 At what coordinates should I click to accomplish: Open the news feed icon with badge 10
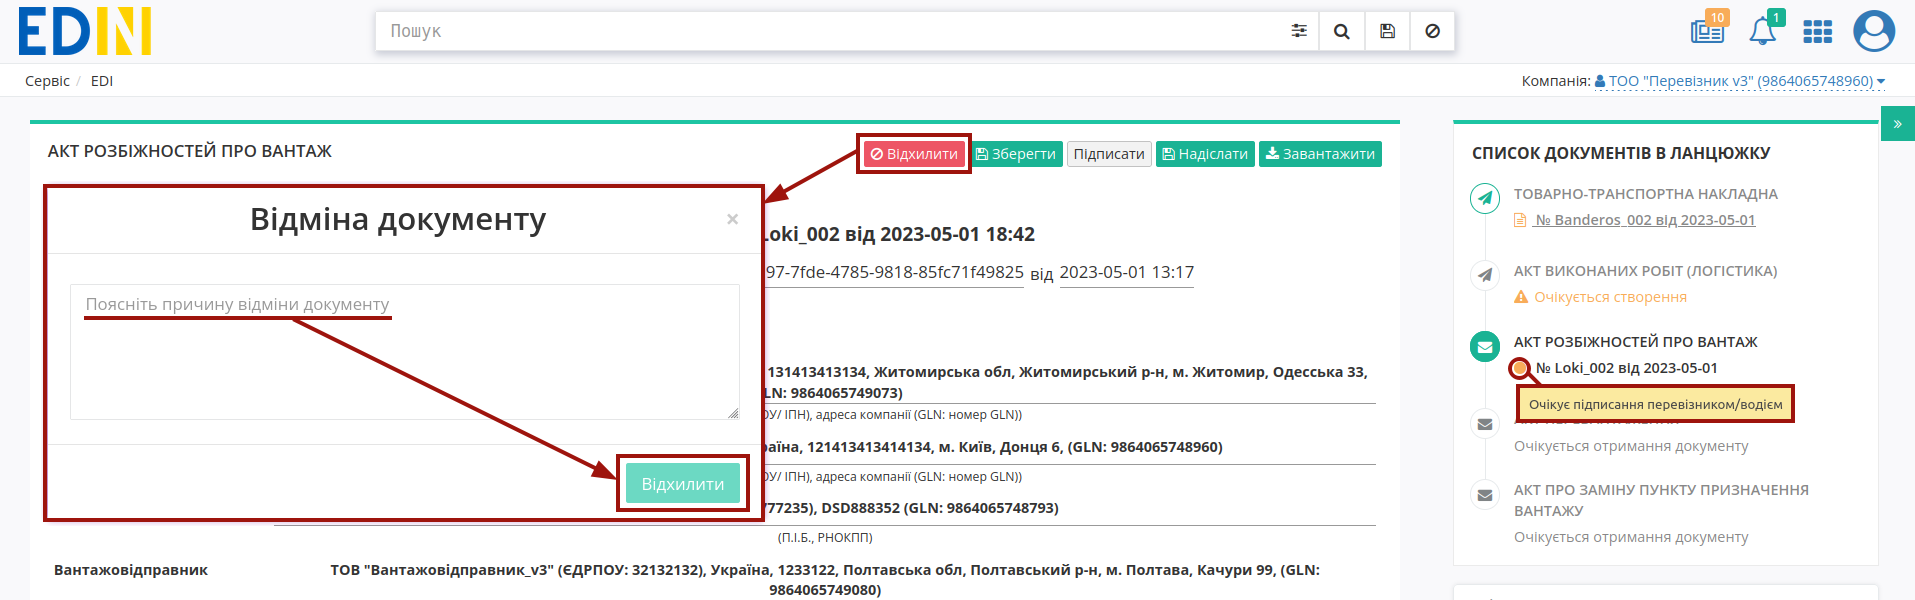click(x=1708, y=29)
